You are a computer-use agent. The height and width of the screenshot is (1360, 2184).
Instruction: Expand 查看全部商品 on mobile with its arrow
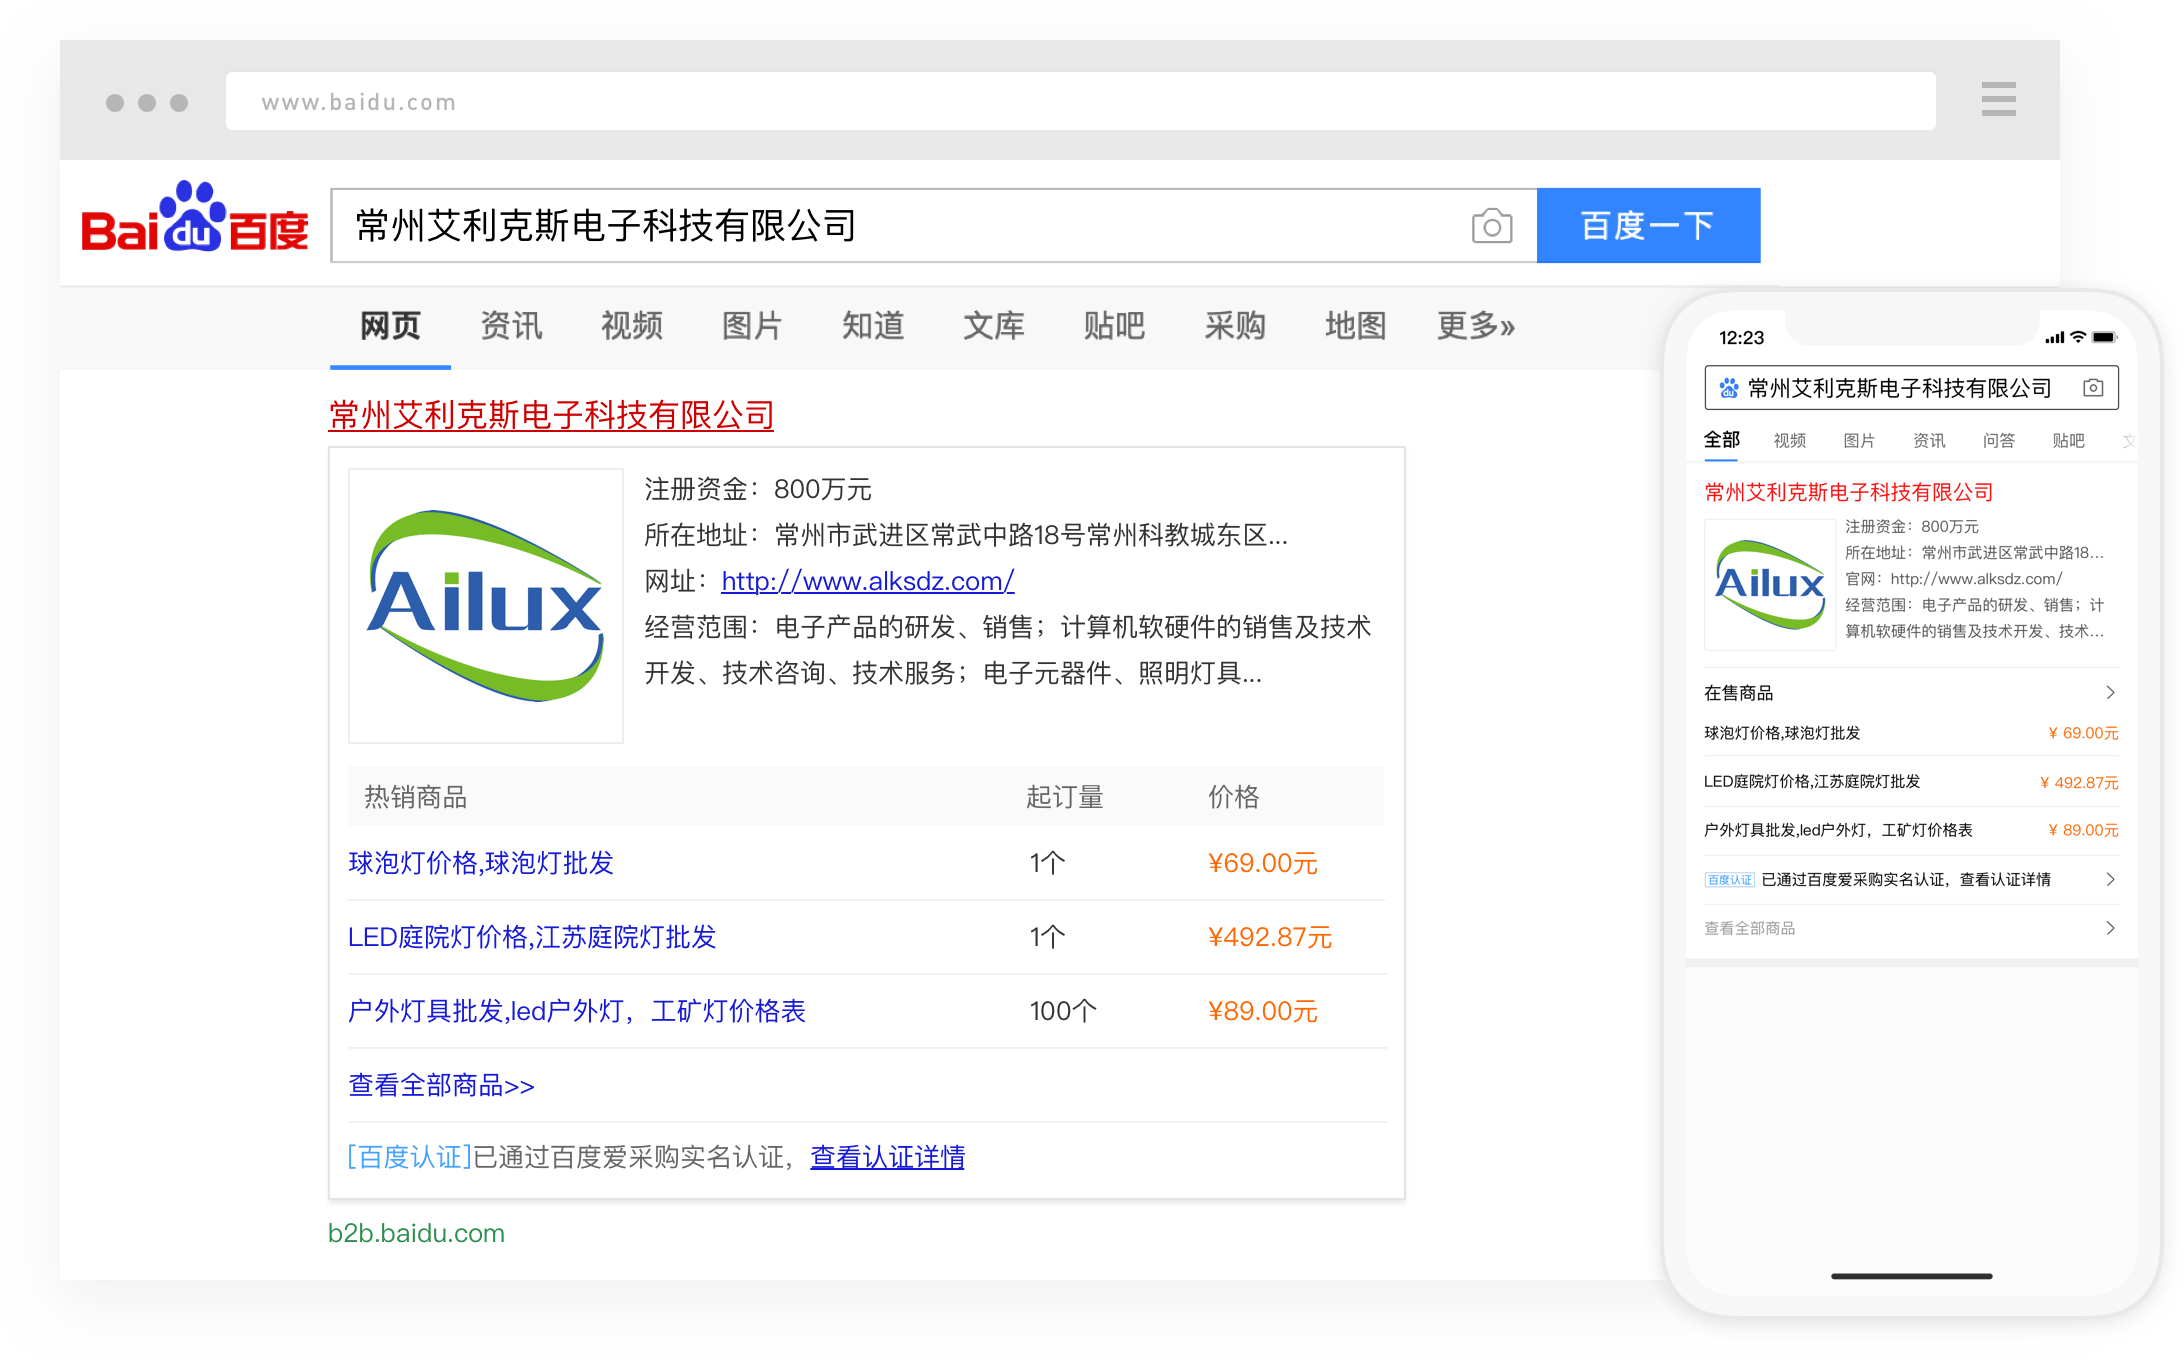(x=2111, y=928)
